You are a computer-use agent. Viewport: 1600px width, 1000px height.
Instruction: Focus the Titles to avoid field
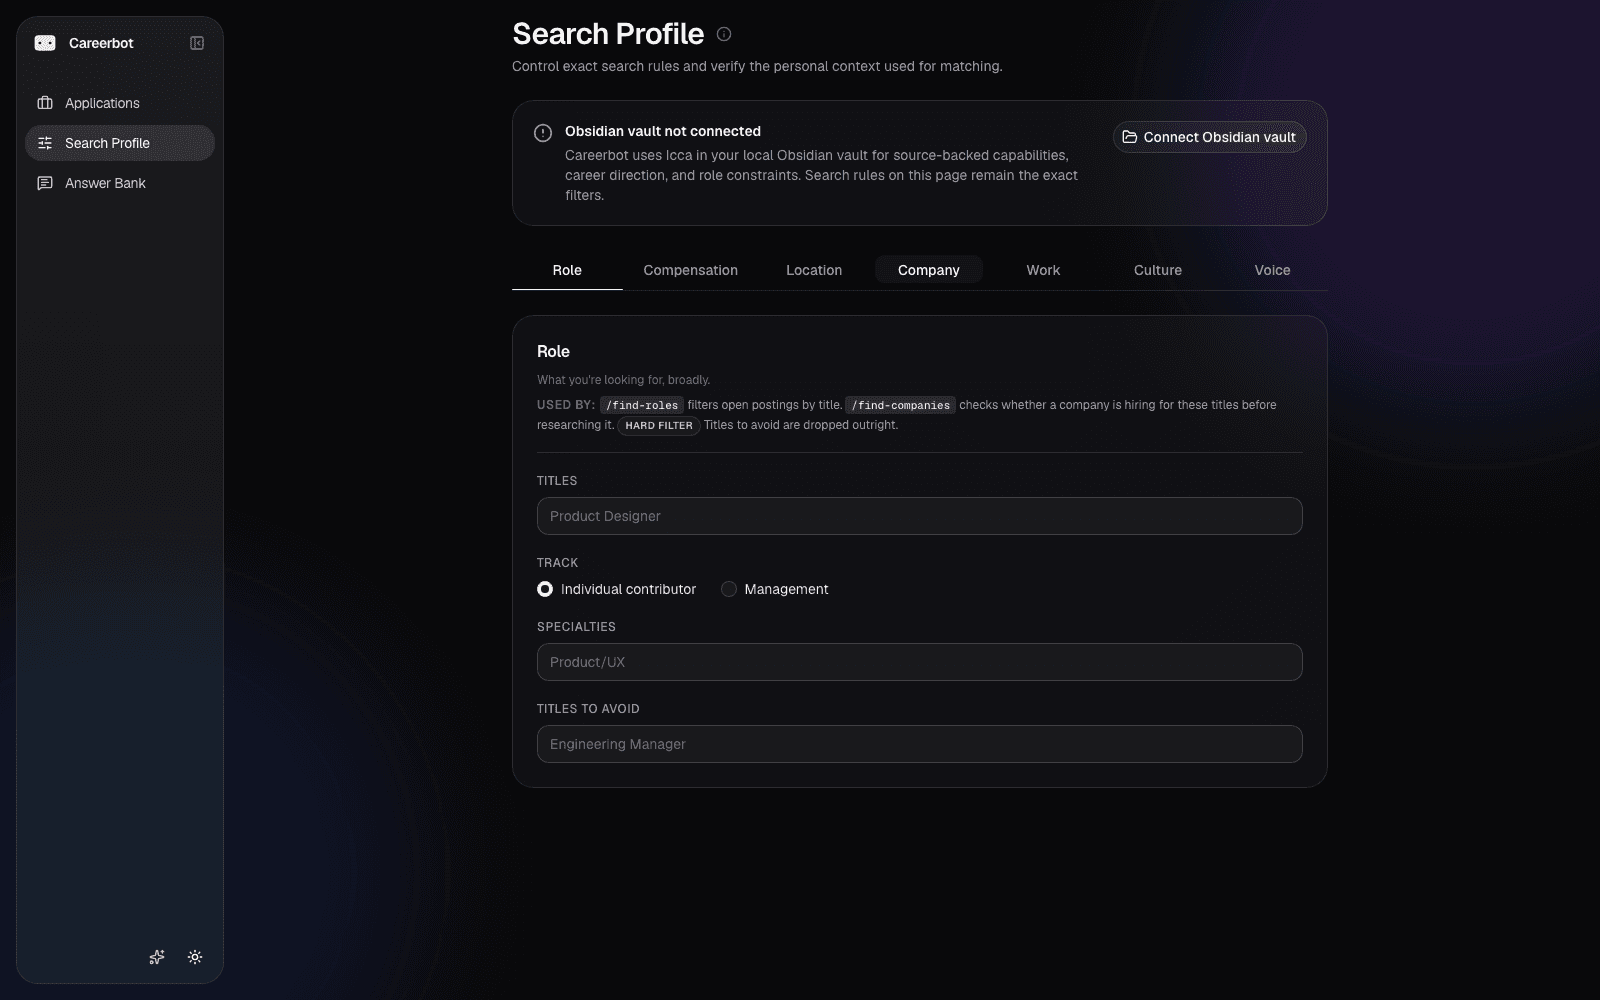(x=920, y=744)
